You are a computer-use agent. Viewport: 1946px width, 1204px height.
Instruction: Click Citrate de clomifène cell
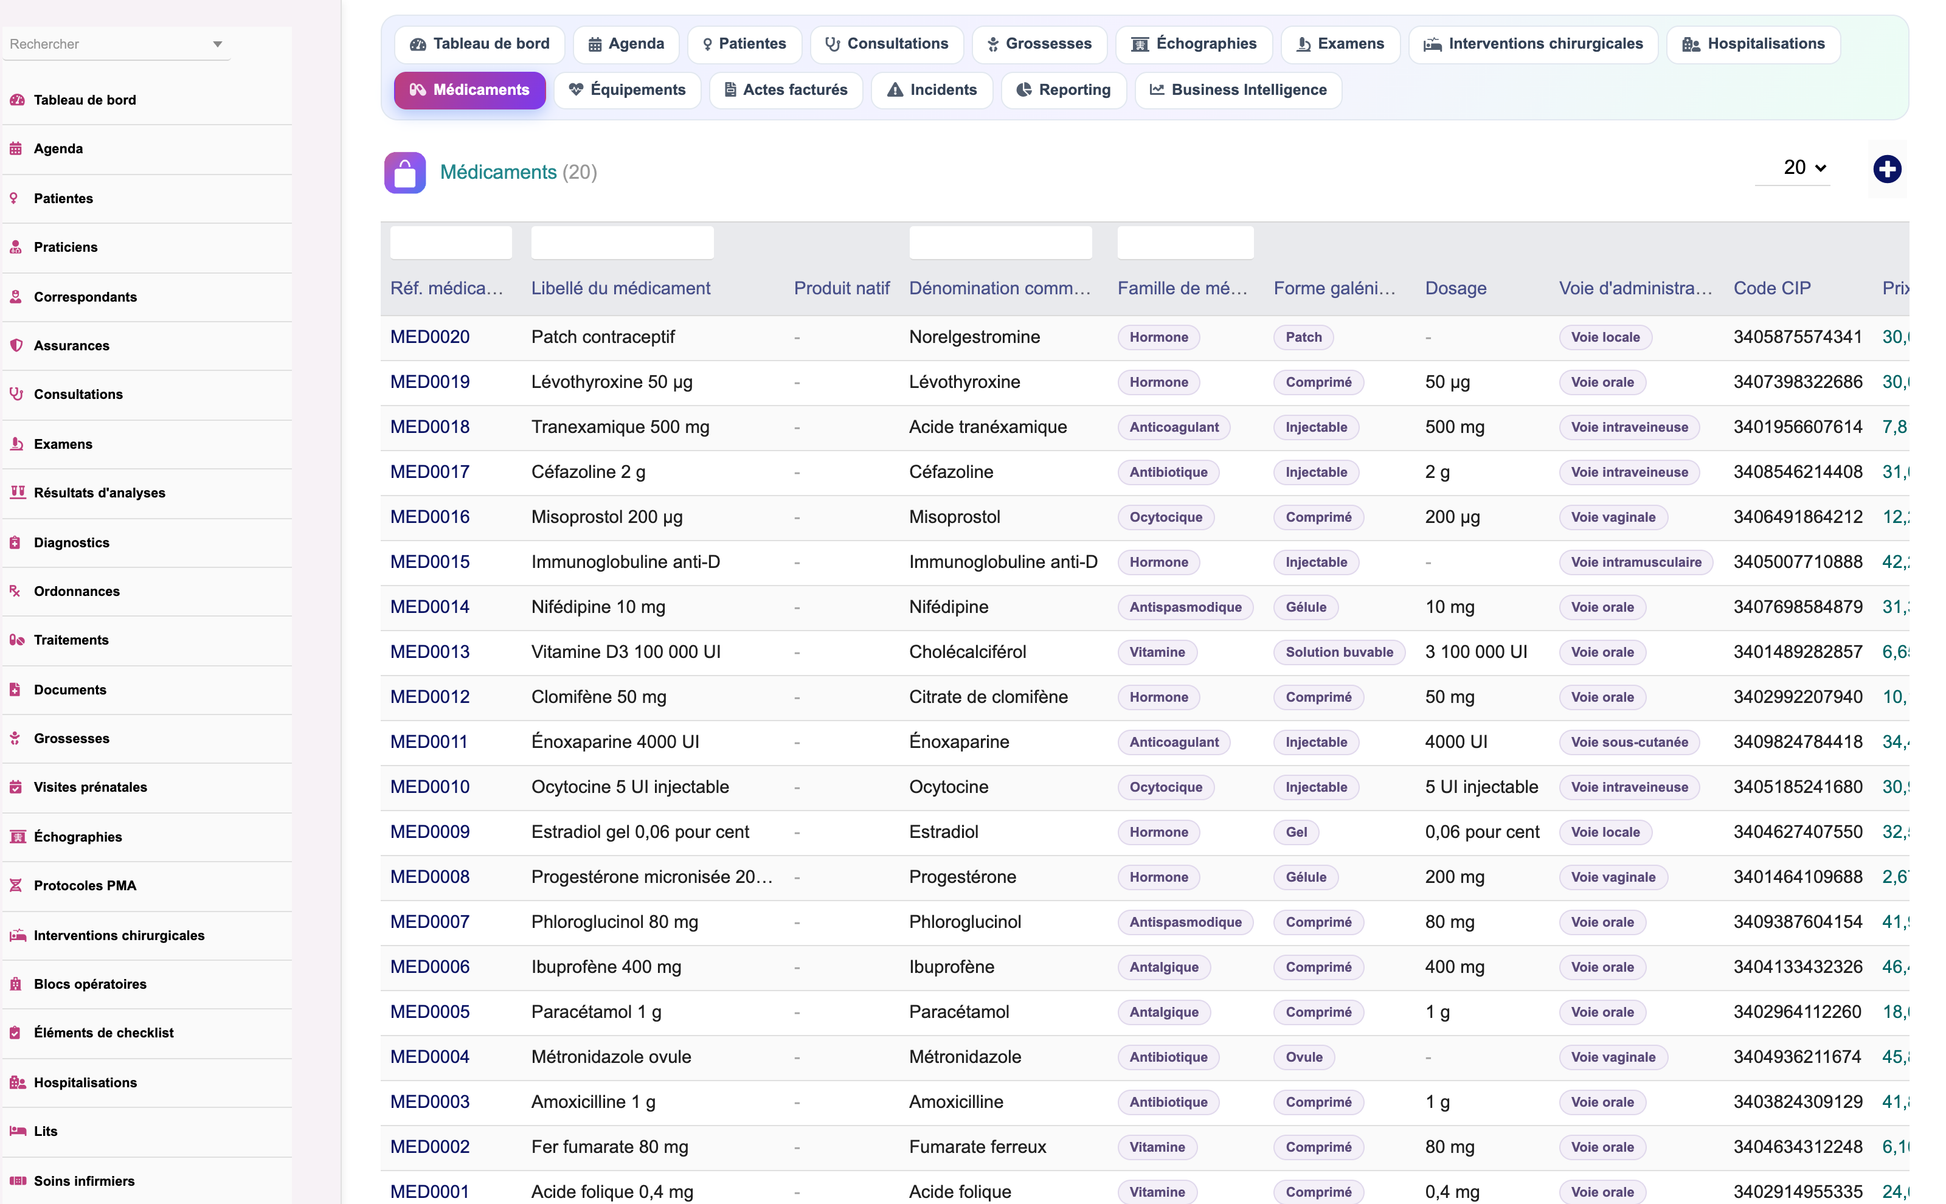[988, 697]
